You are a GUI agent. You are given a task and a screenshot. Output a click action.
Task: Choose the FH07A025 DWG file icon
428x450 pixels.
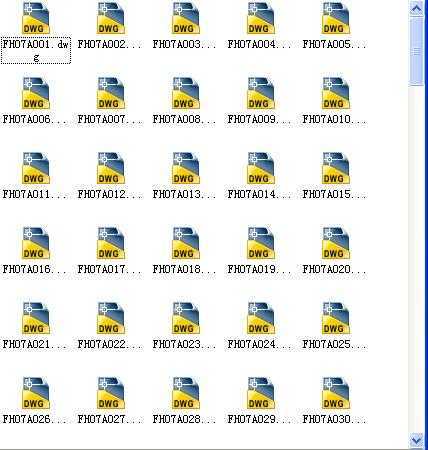[x=336, y=318]
